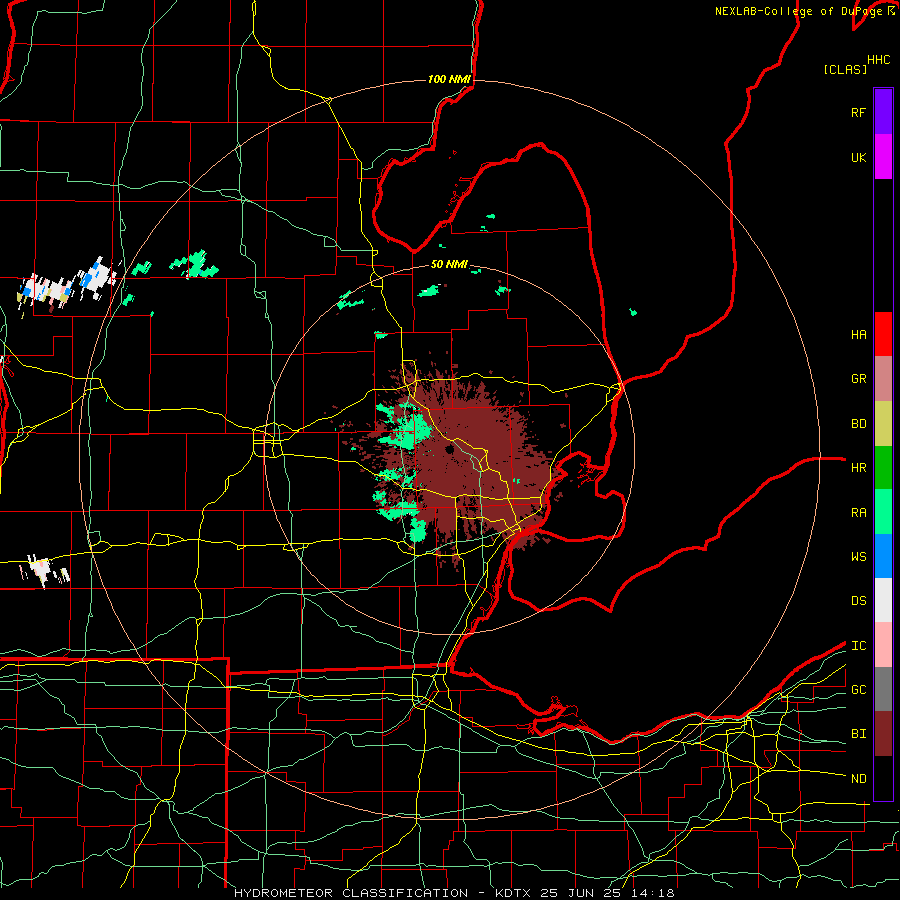Click the KDTX radar site identifier
900x900 pixels.
pos(514,893)
